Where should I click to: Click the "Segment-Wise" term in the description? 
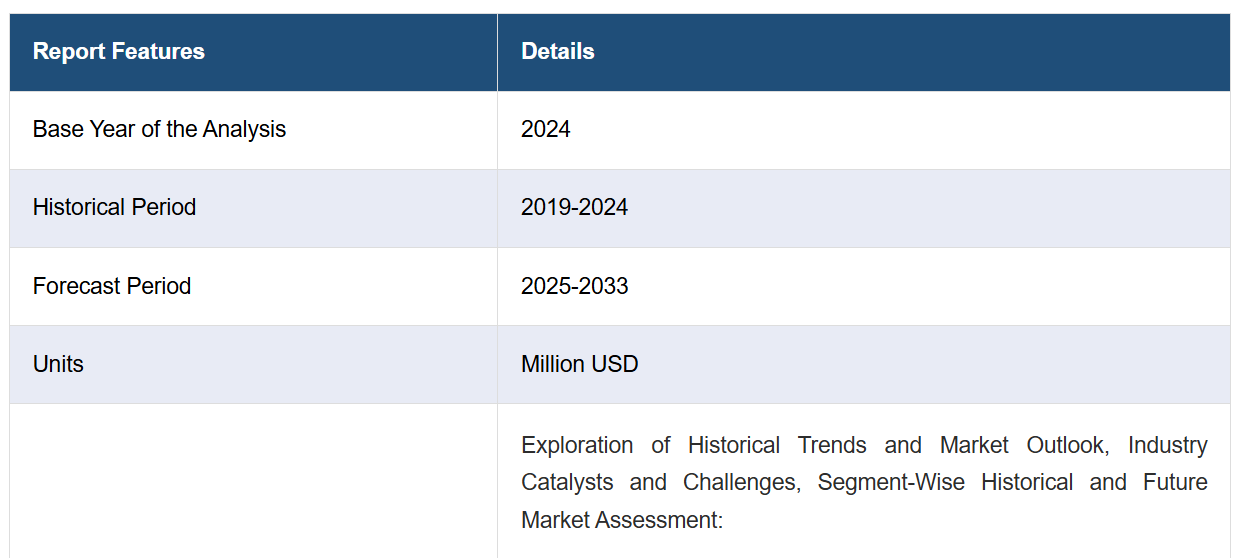click(x=891, y=483)
